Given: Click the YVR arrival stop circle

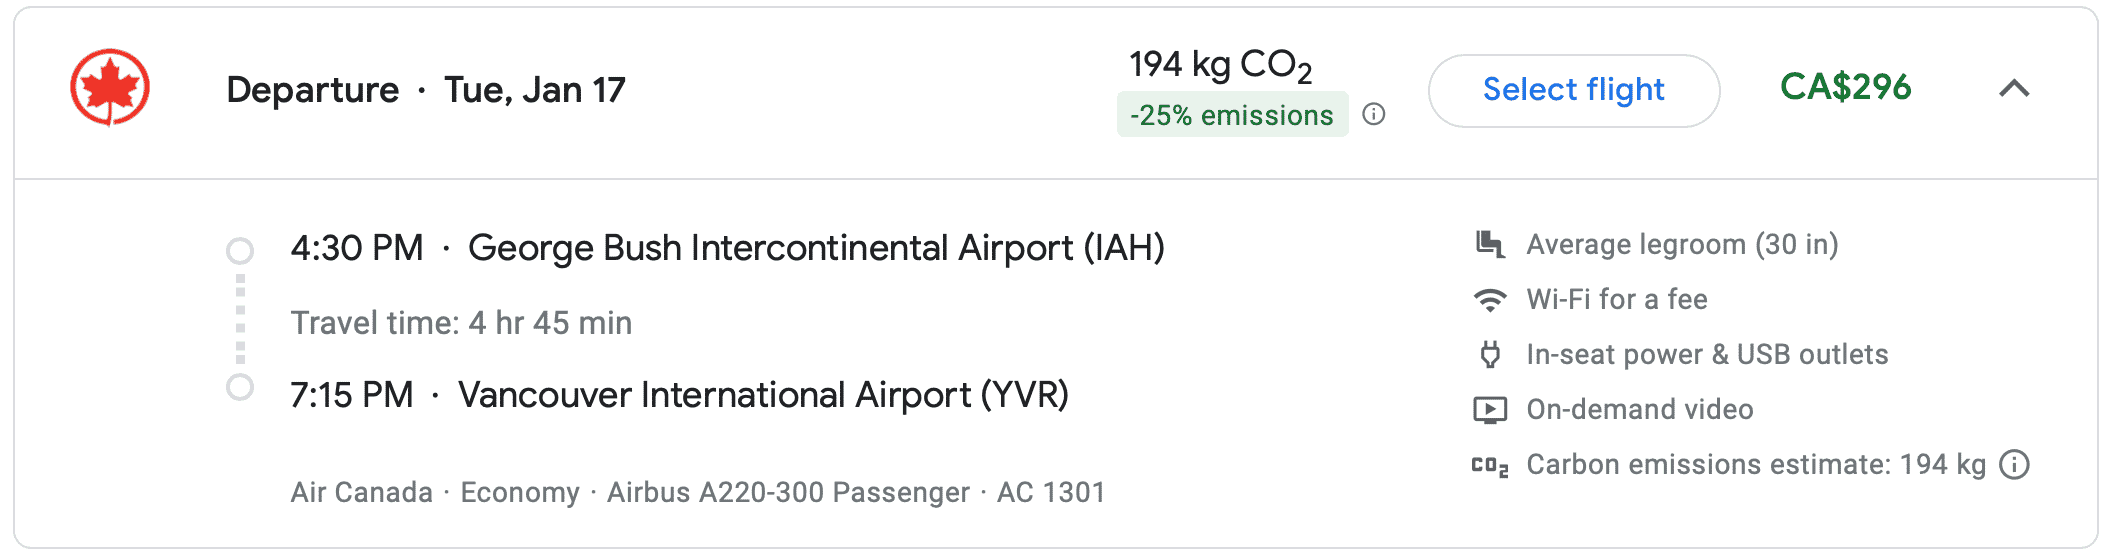Looking at the screenshot, I should coord(240,387).
